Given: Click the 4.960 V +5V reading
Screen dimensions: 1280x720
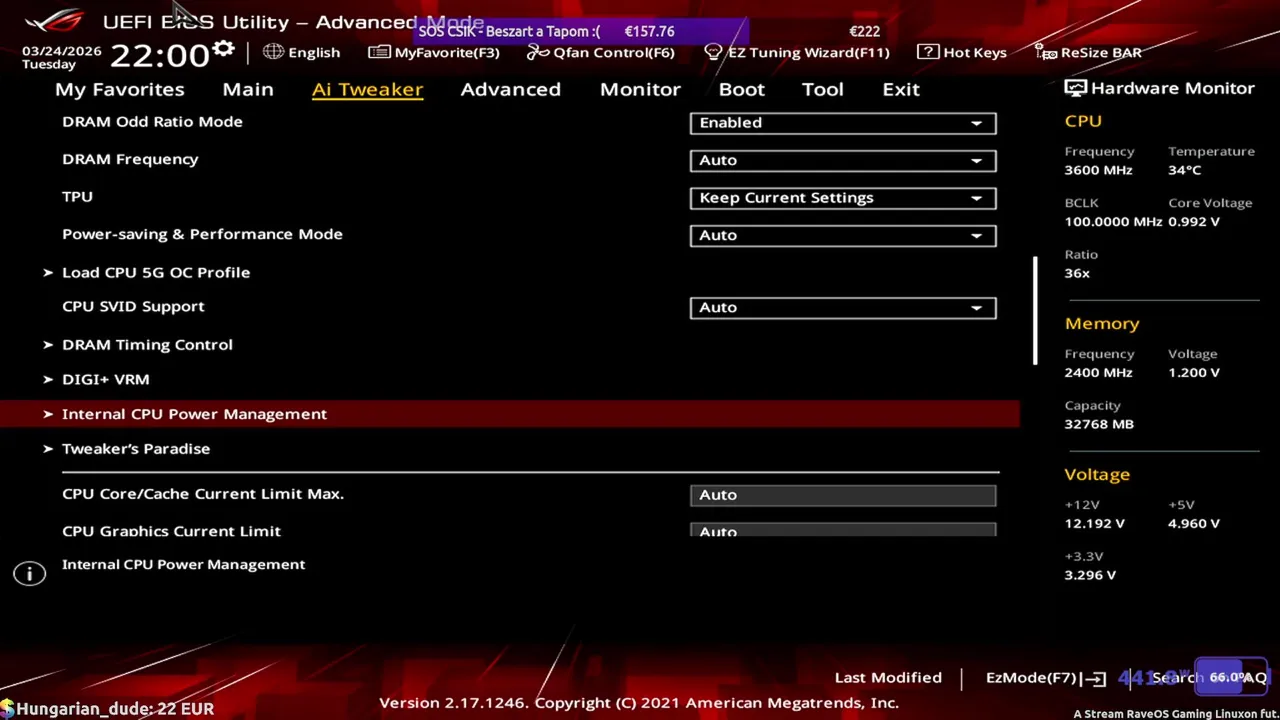Looking at the screenshot, I should tap(1196, 523).
